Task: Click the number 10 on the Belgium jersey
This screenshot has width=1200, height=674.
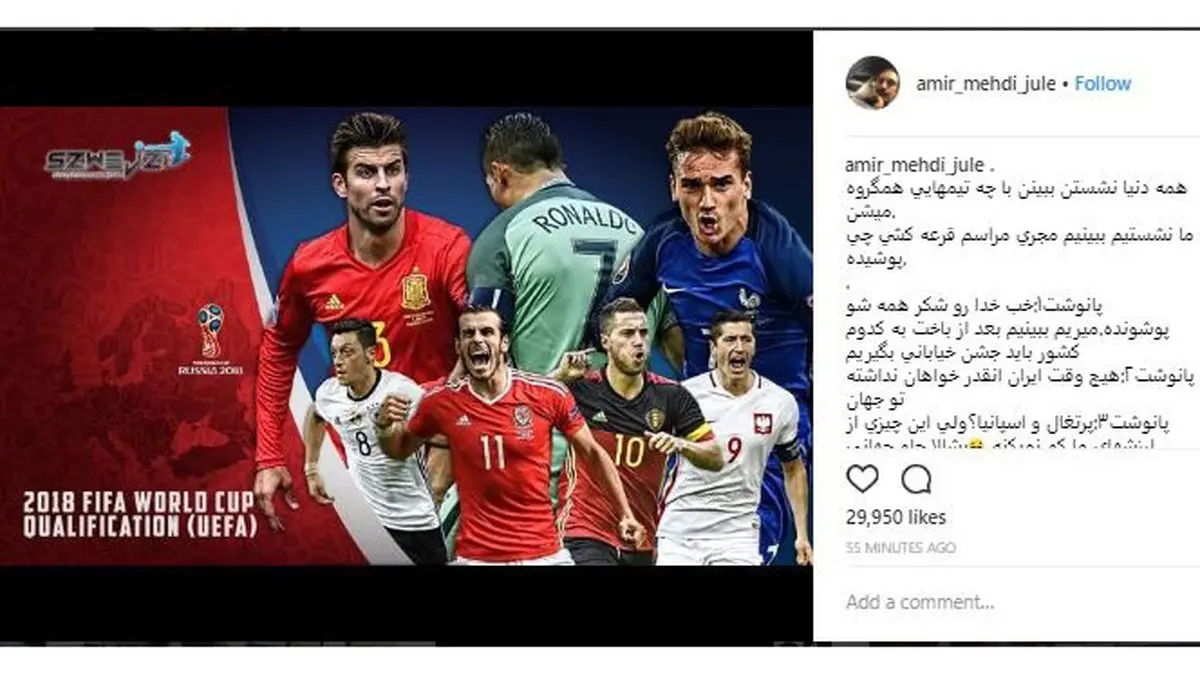Action: [629, 449]
